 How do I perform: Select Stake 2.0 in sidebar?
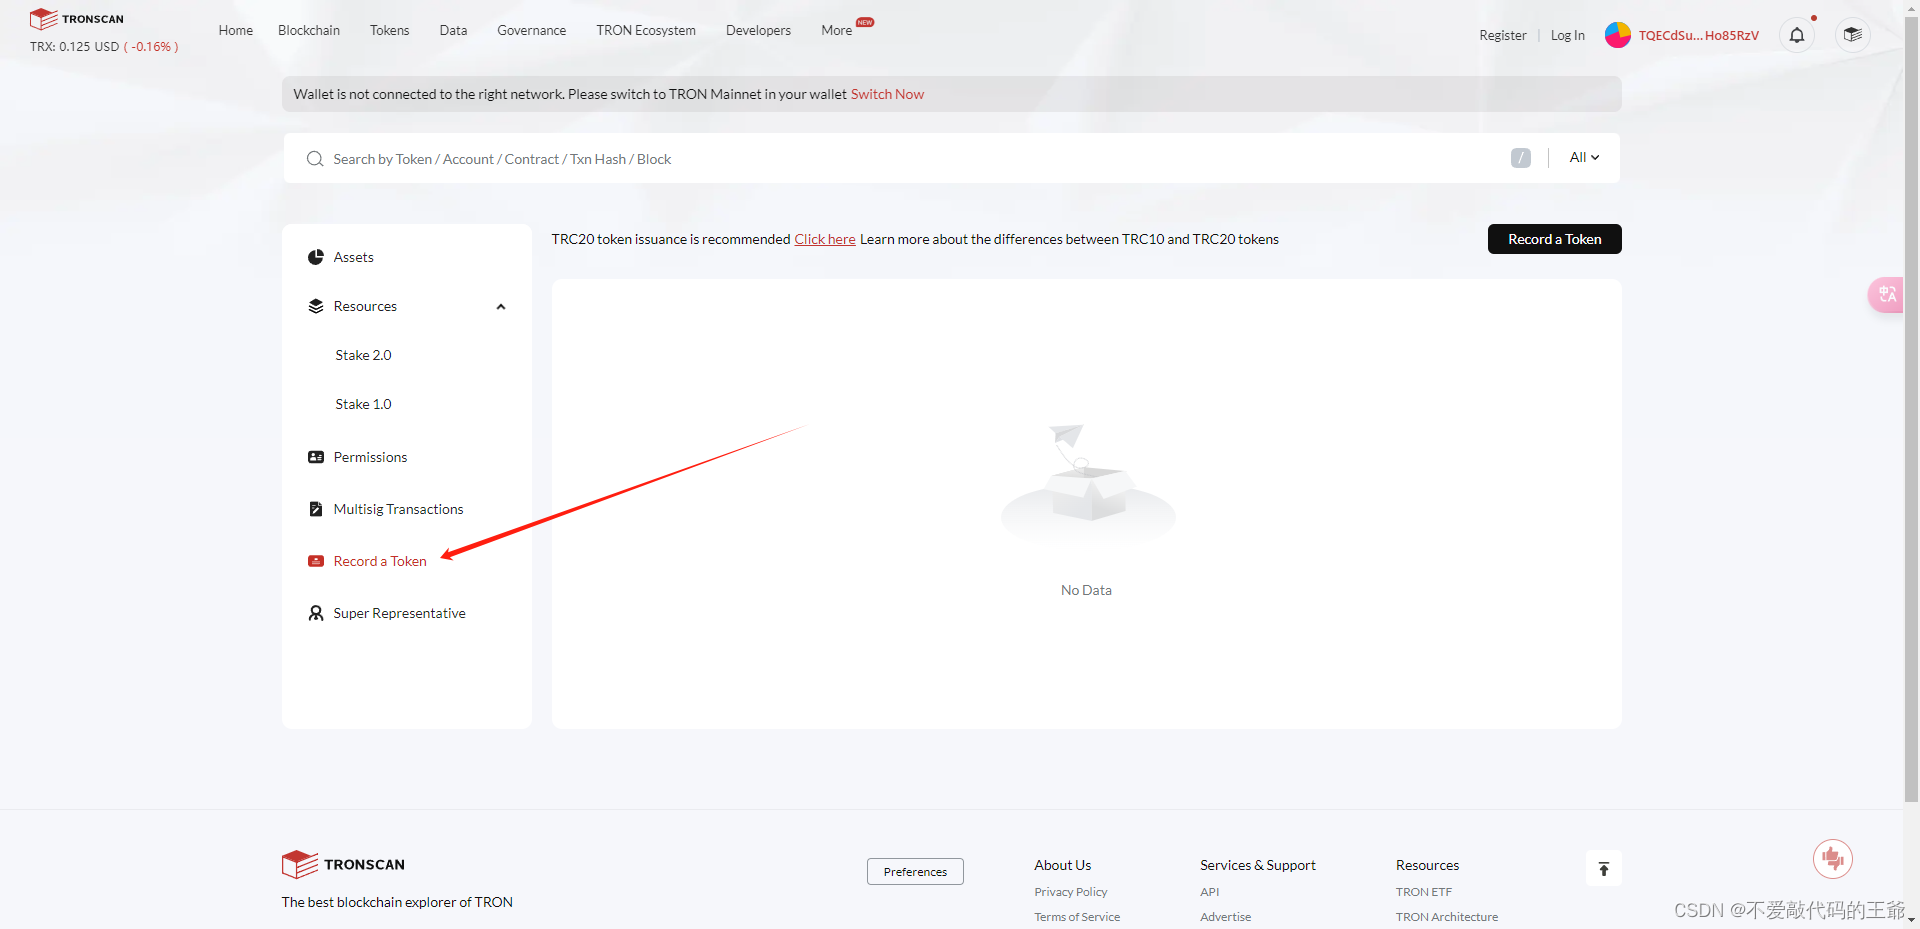(363, 355)
